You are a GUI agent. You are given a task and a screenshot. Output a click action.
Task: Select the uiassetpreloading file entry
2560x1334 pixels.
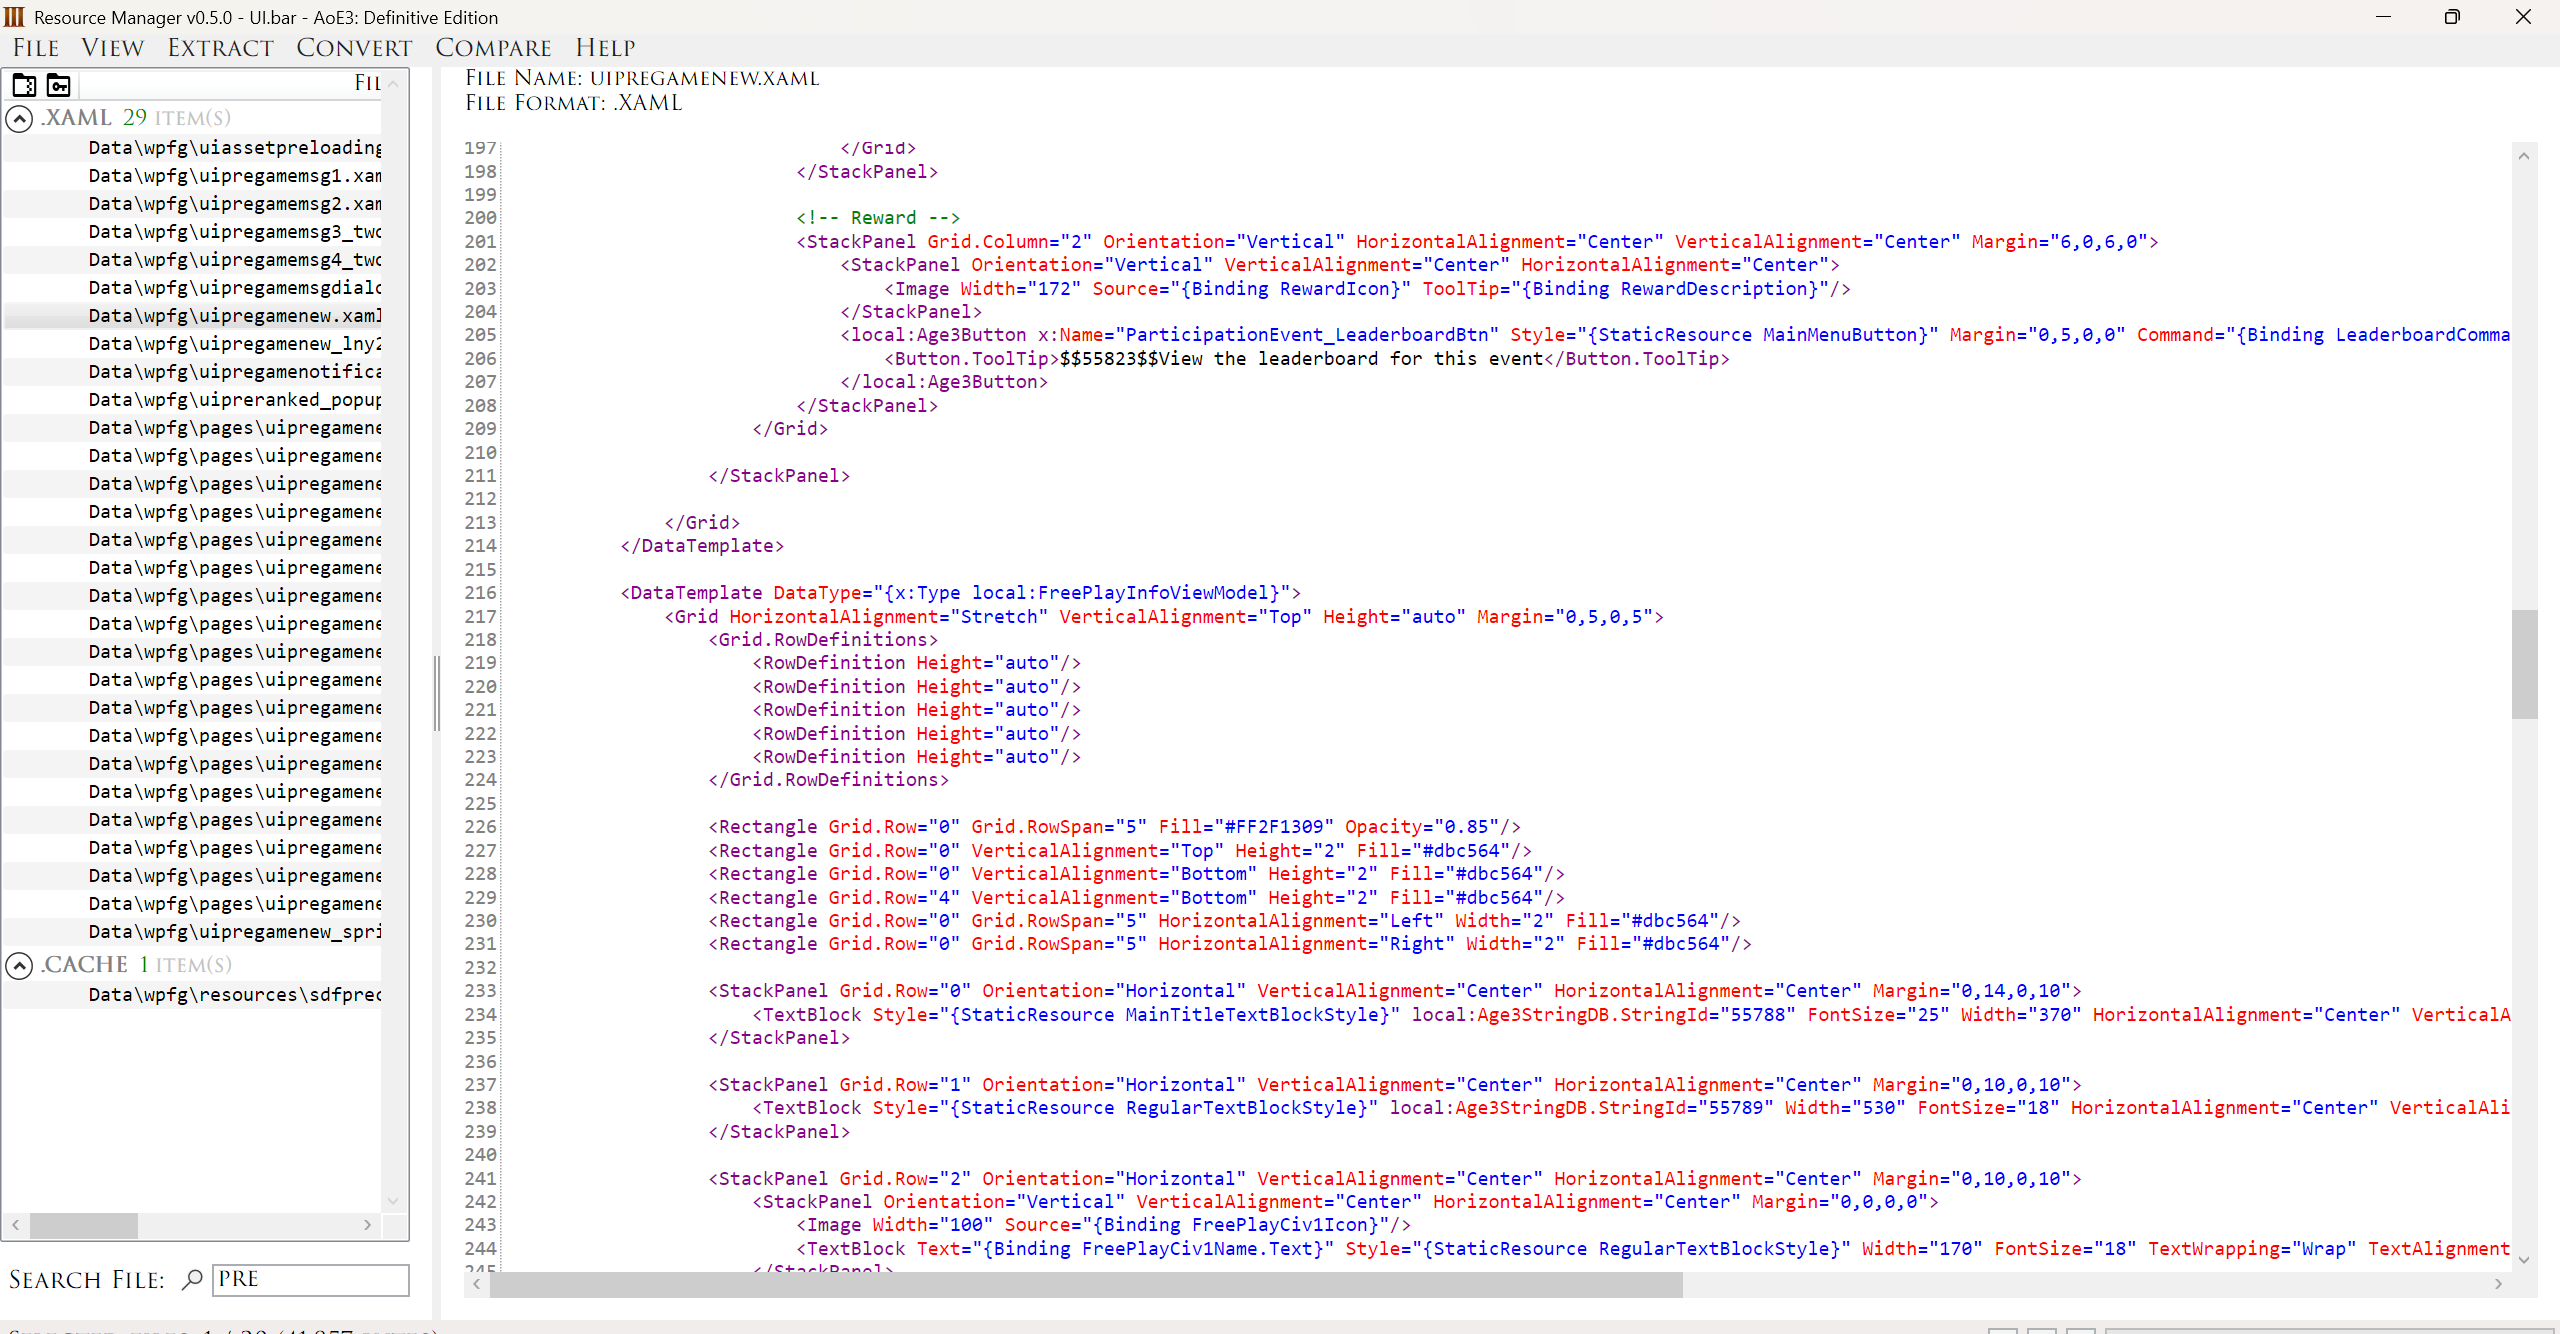234,148
